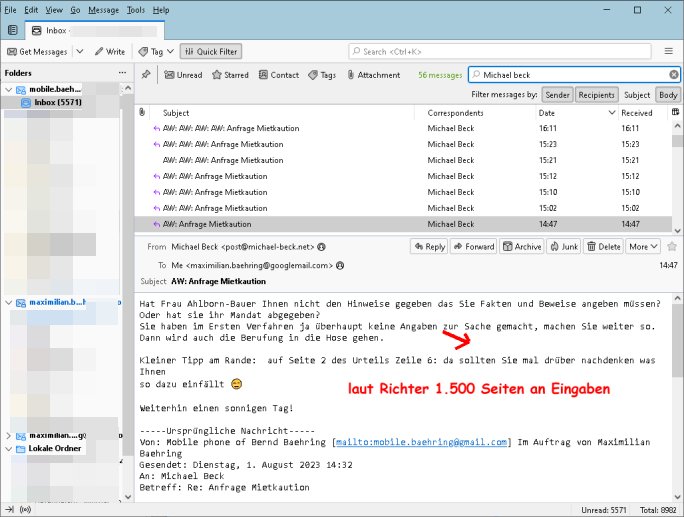The height and width of the screenshot is (517, 684).
Task: Sort message list by Date column
Action: 547,113
